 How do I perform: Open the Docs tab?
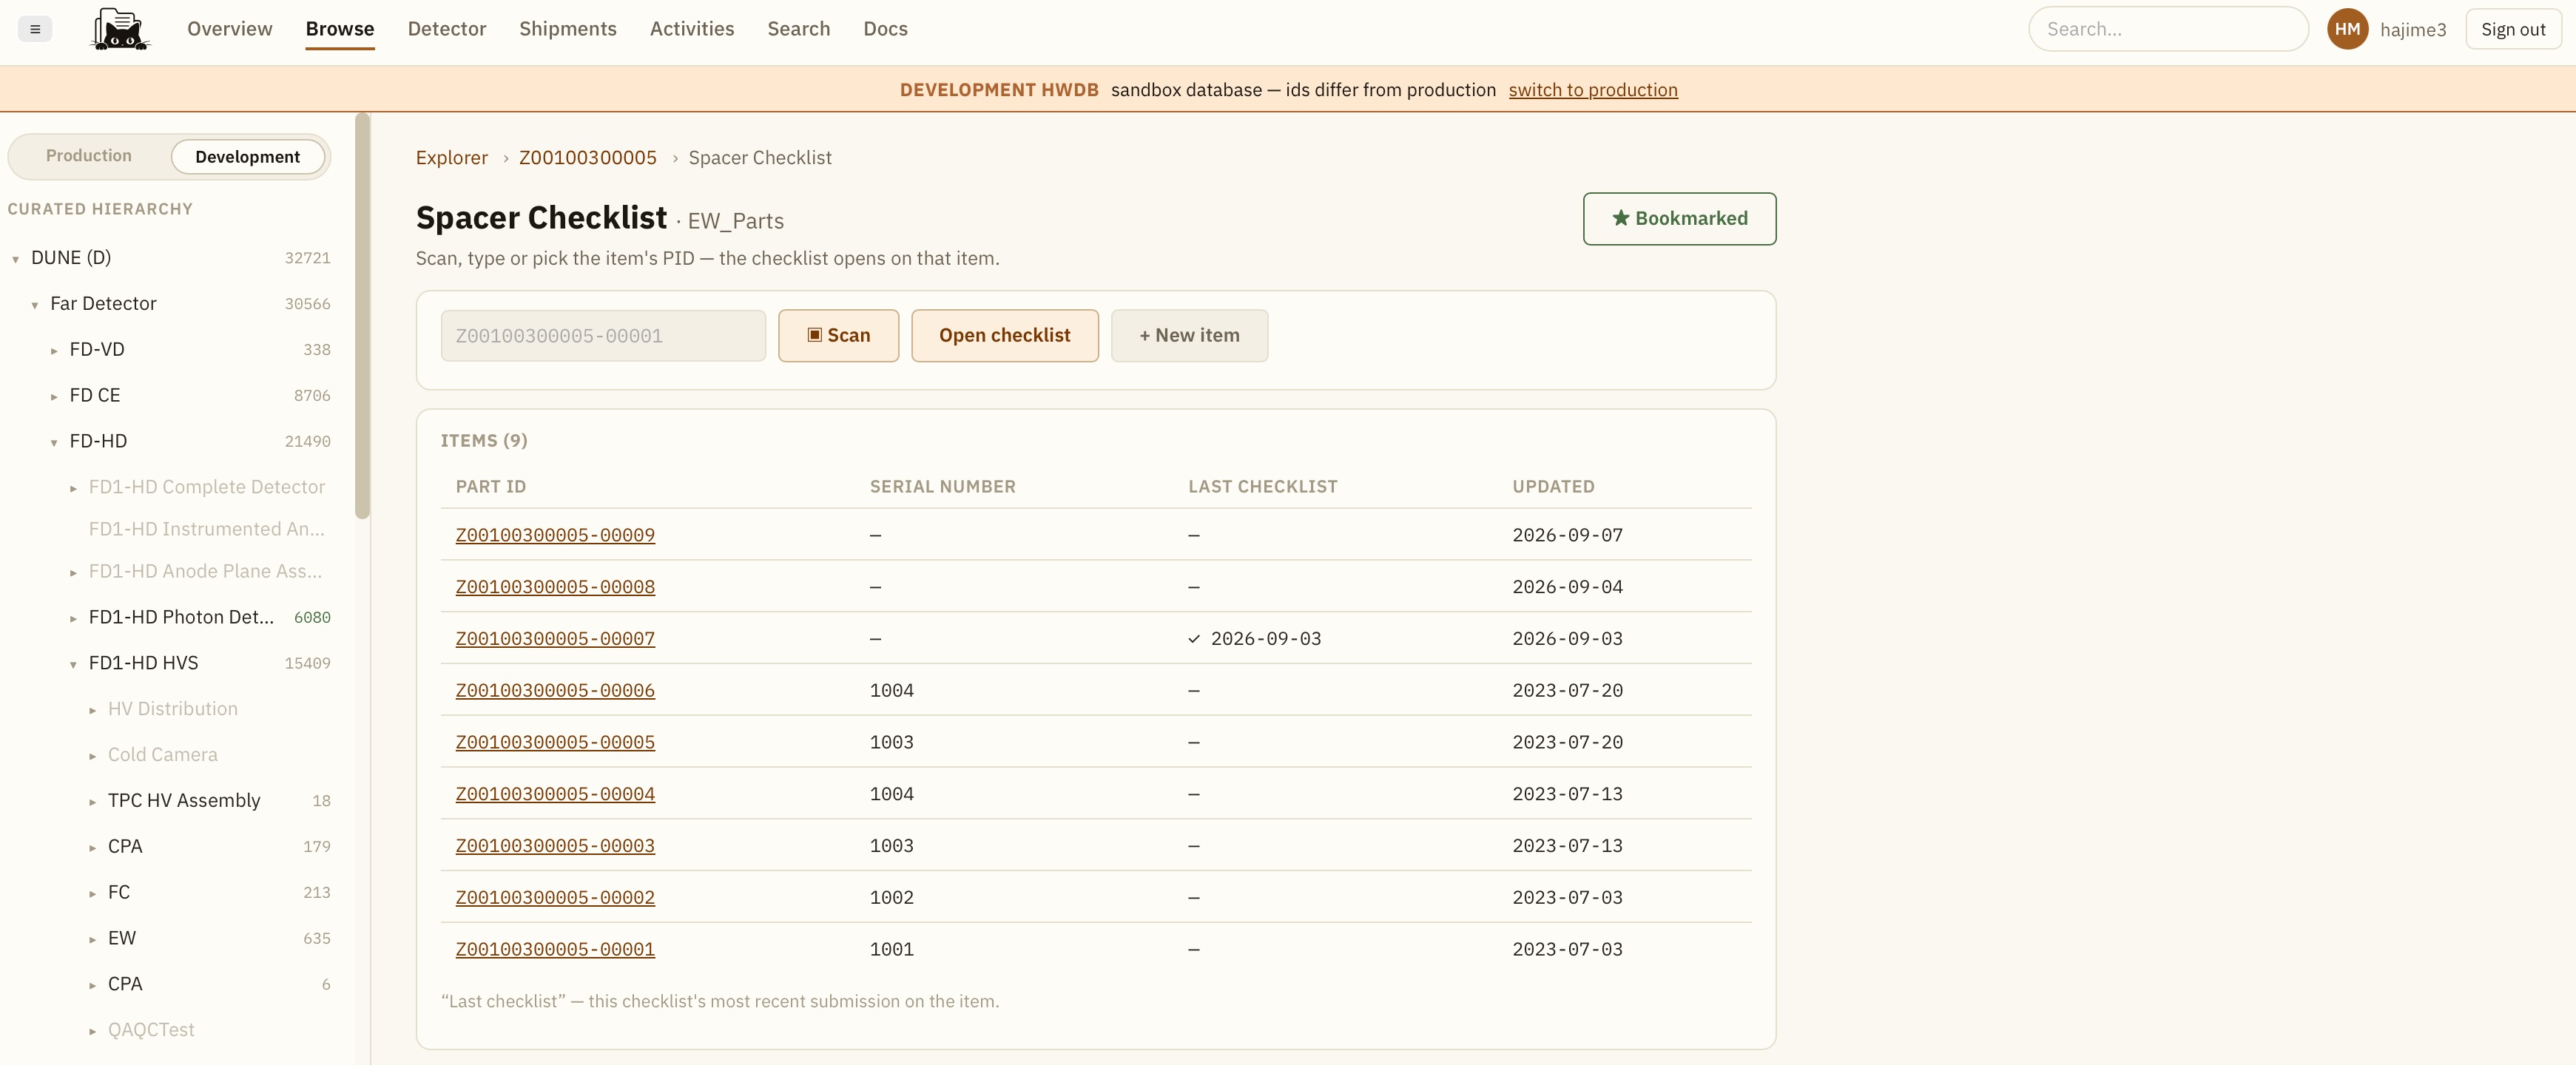(x=885, y=29)
